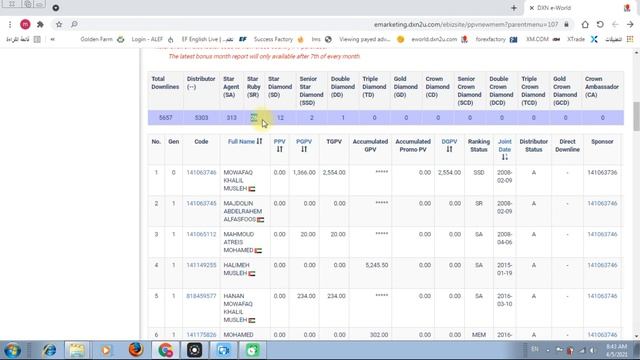Reload the page with the refresh icon
This screenshot has width=640, height=360.
point(600,24)
